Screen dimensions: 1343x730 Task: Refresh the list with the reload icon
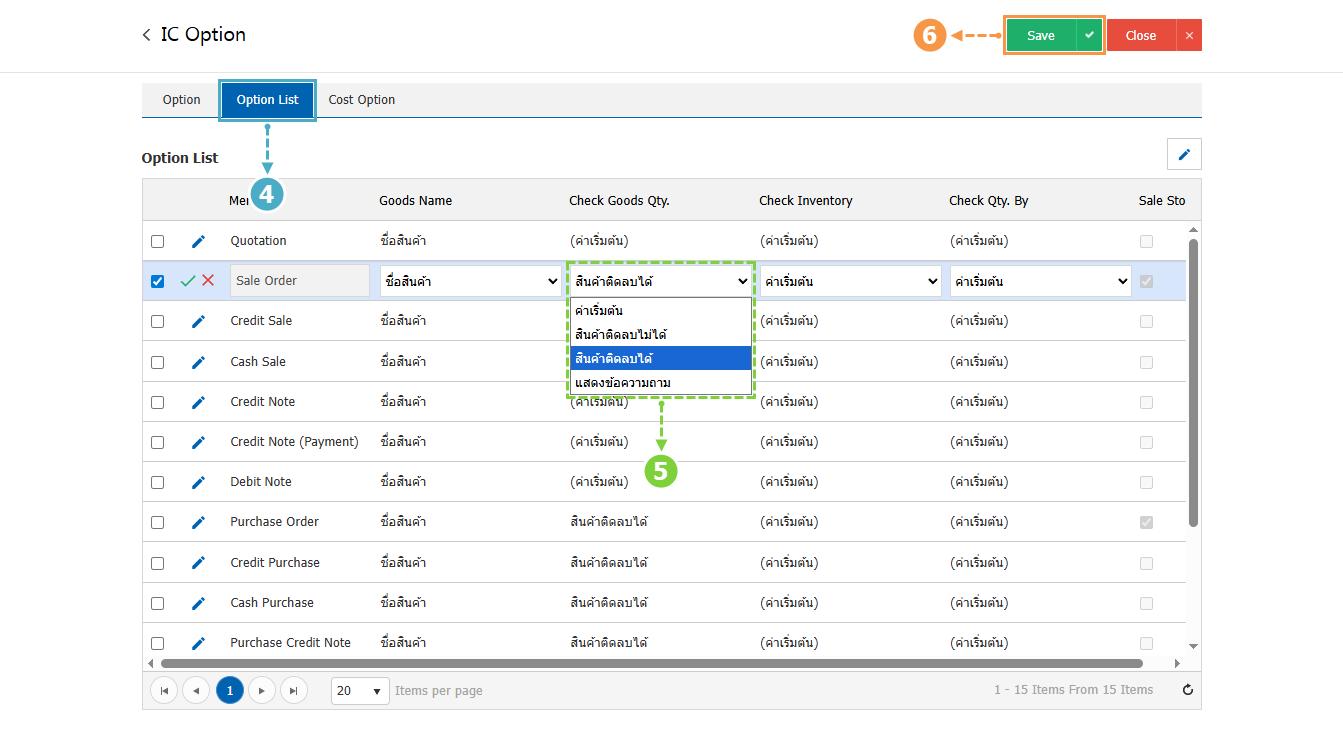pyautogui.click(x=1187, y=690)
